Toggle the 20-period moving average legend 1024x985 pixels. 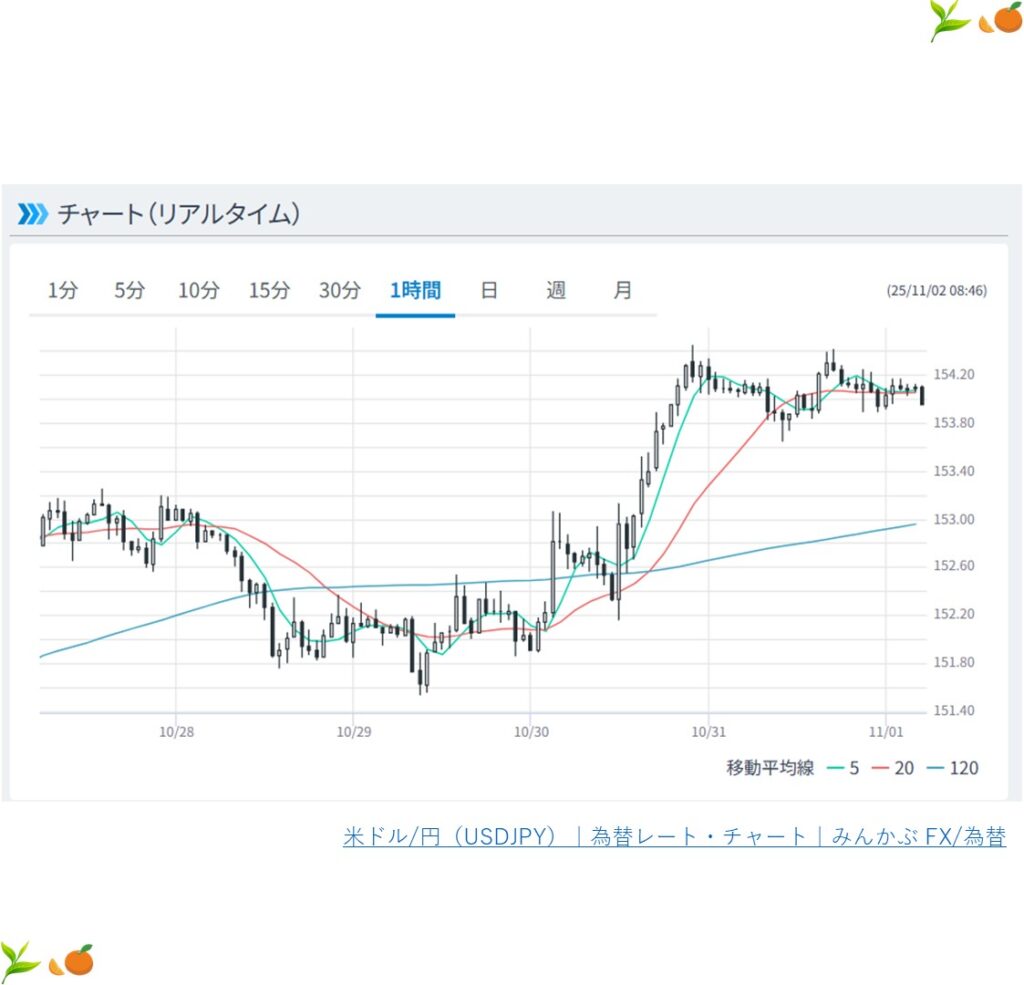tap(895, 768)
